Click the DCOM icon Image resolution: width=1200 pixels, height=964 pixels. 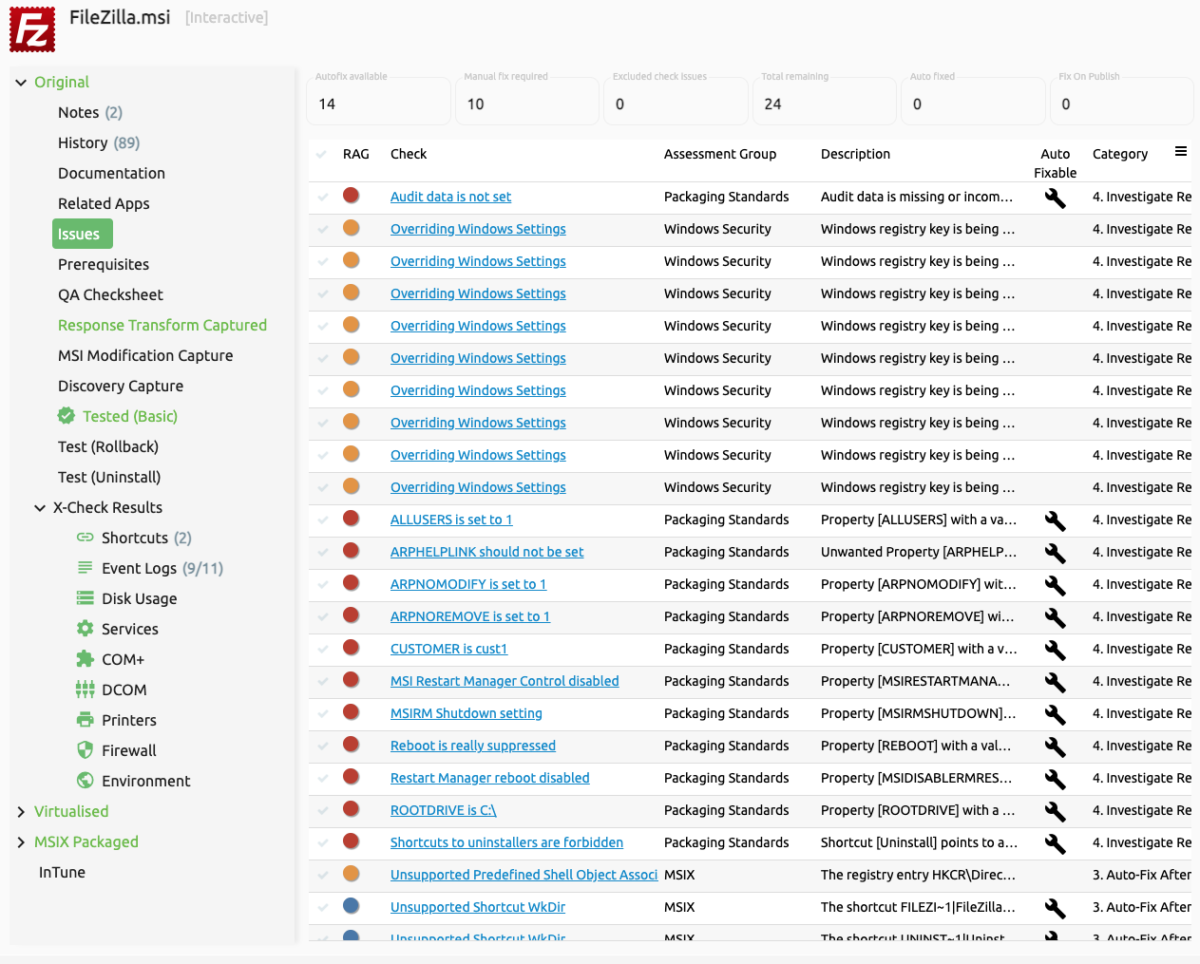tap(85, 689)
